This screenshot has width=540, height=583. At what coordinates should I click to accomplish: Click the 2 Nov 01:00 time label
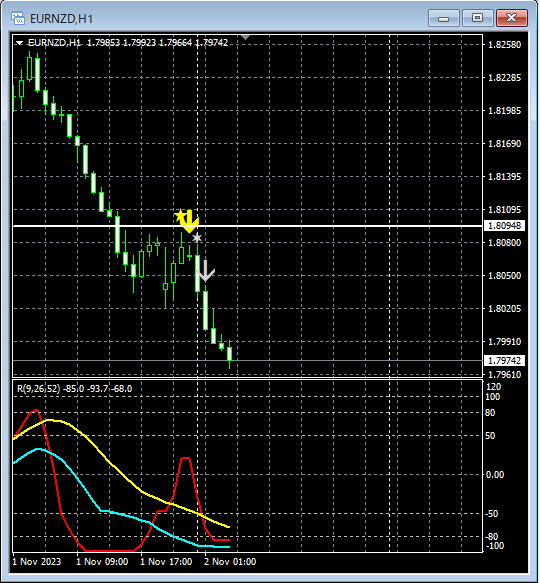[x=230, y=562]
